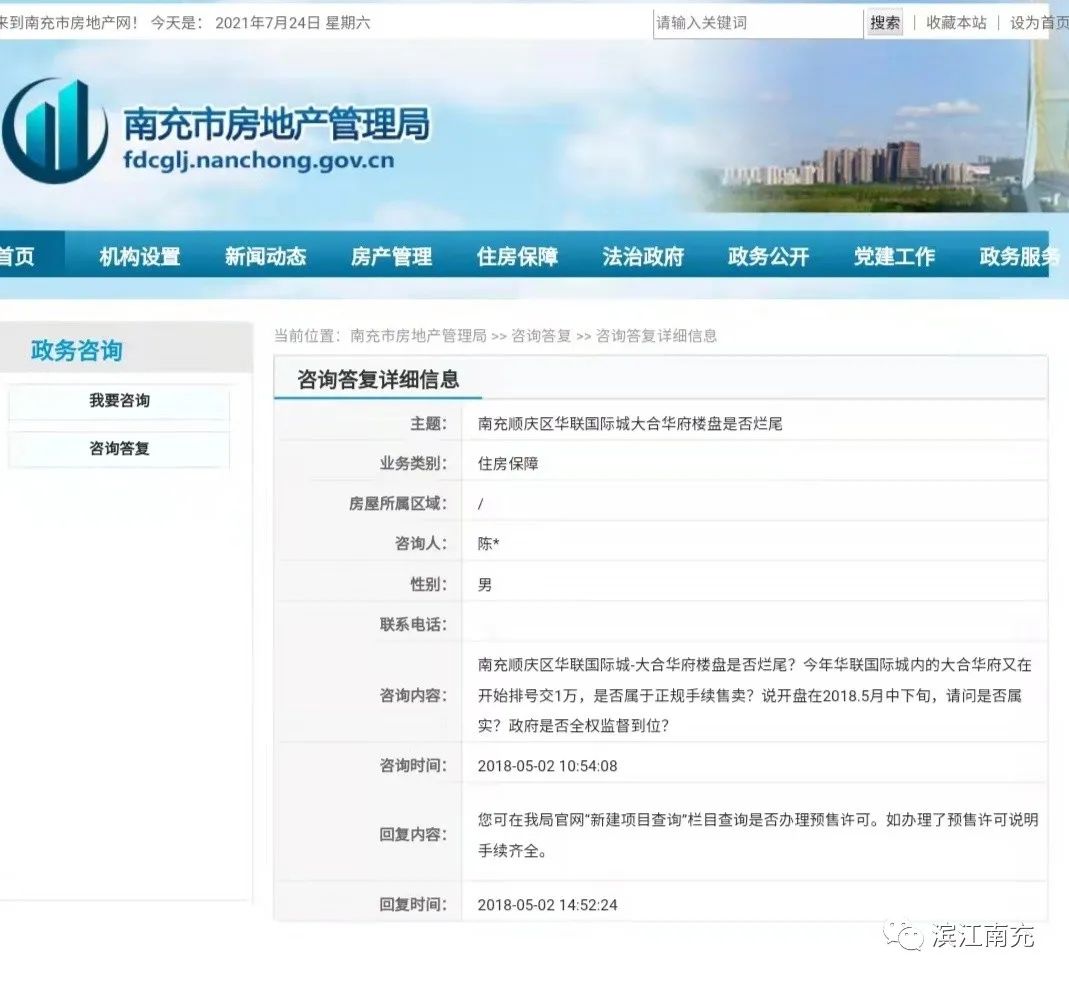
Task: Click the WeChat icon beside 滨江南充 watermark
Action: [909, 936]
